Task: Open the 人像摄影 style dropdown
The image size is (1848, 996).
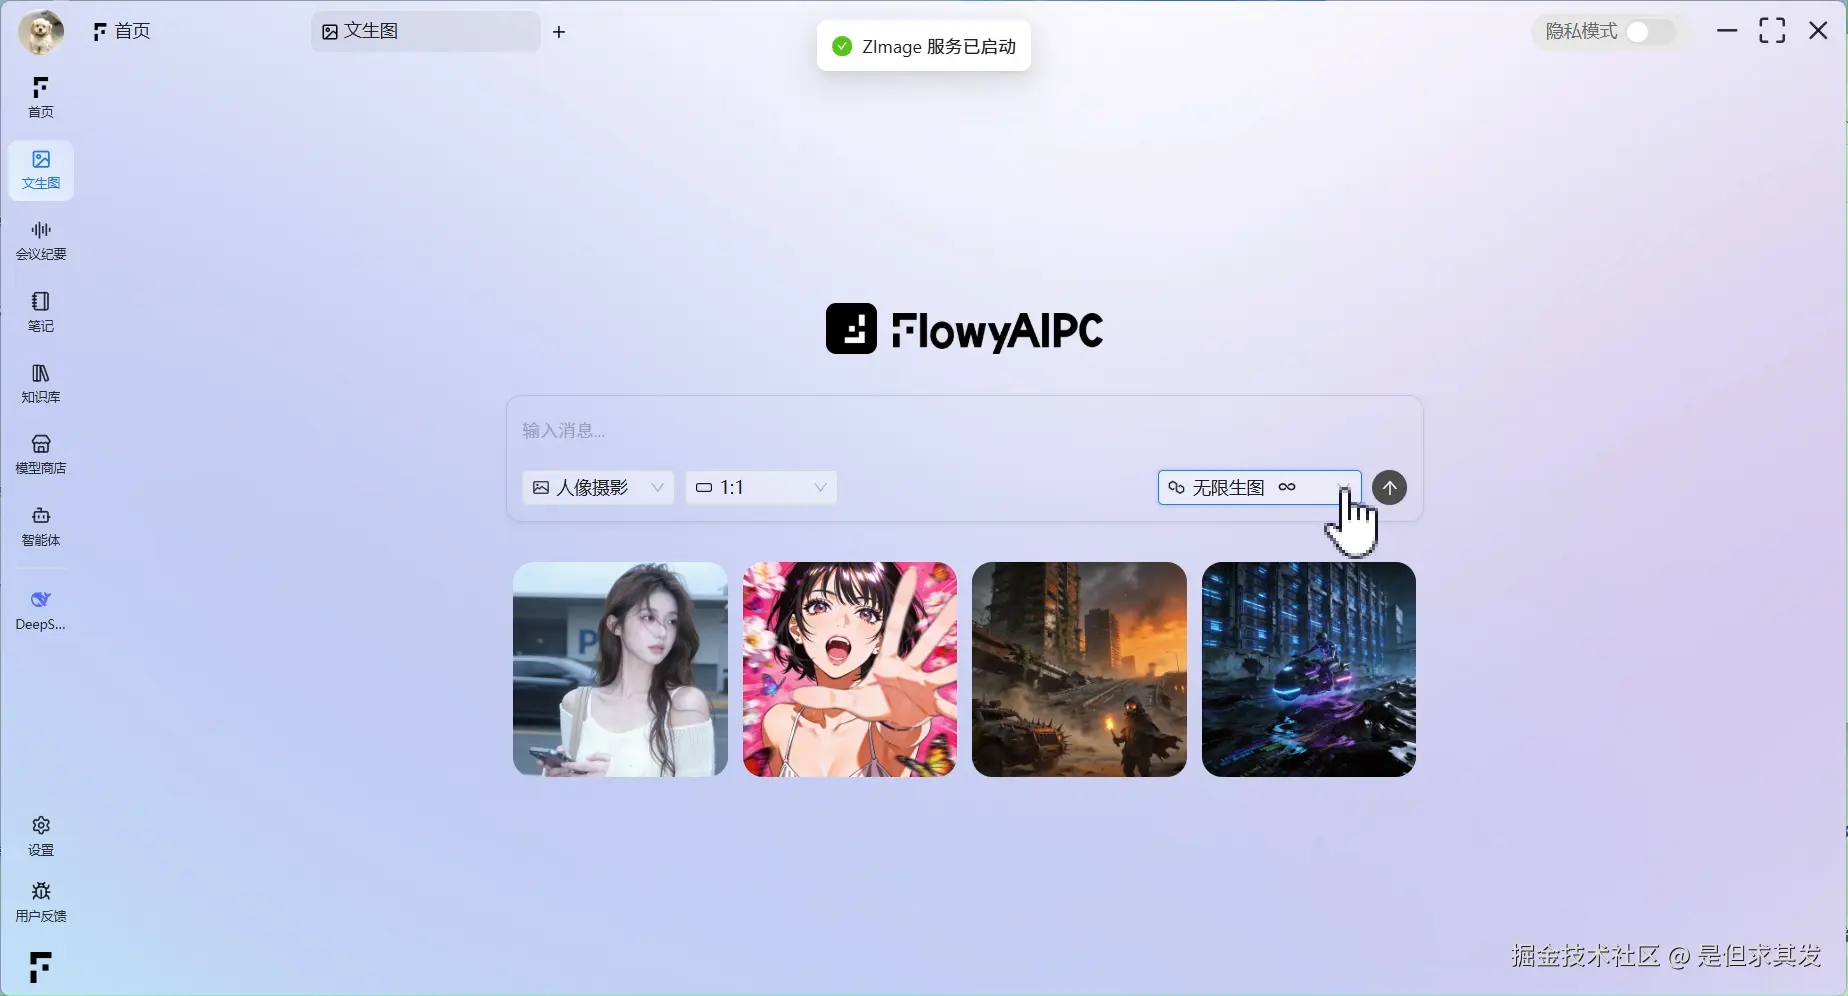Action: click(x=597, y=488)
